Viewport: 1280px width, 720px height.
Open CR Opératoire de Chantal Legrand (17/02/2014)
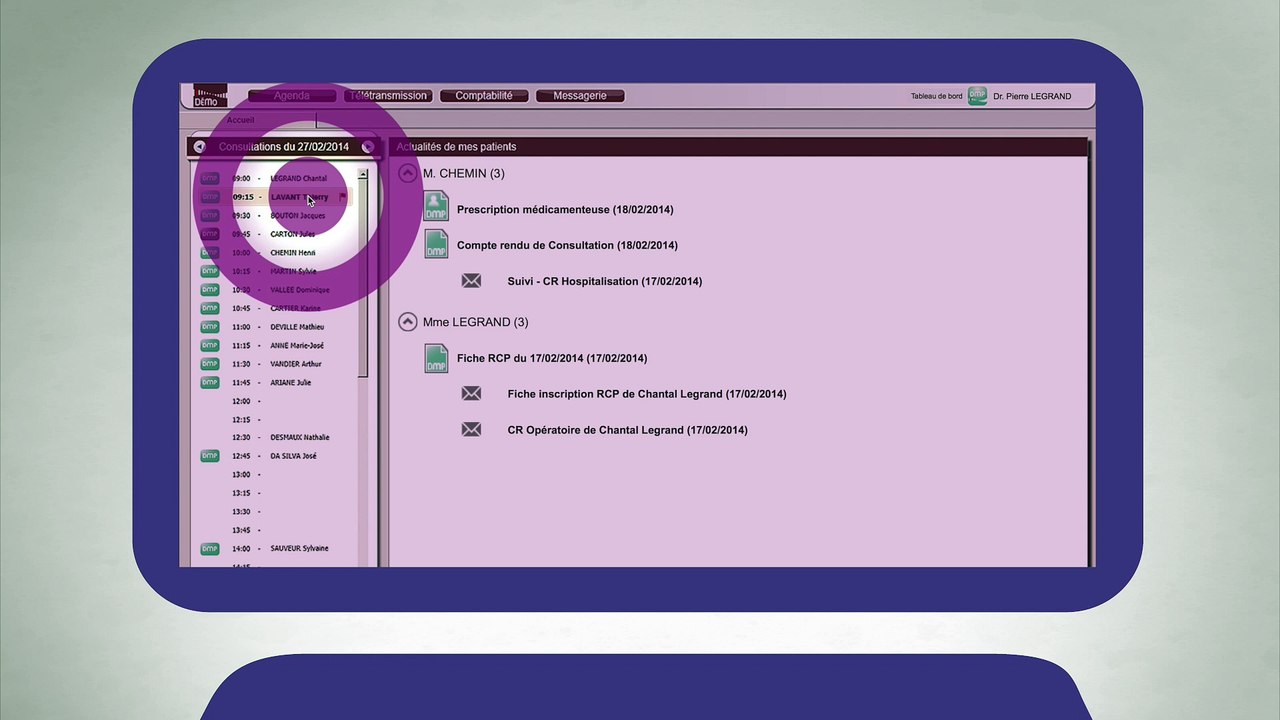(628, 430)
